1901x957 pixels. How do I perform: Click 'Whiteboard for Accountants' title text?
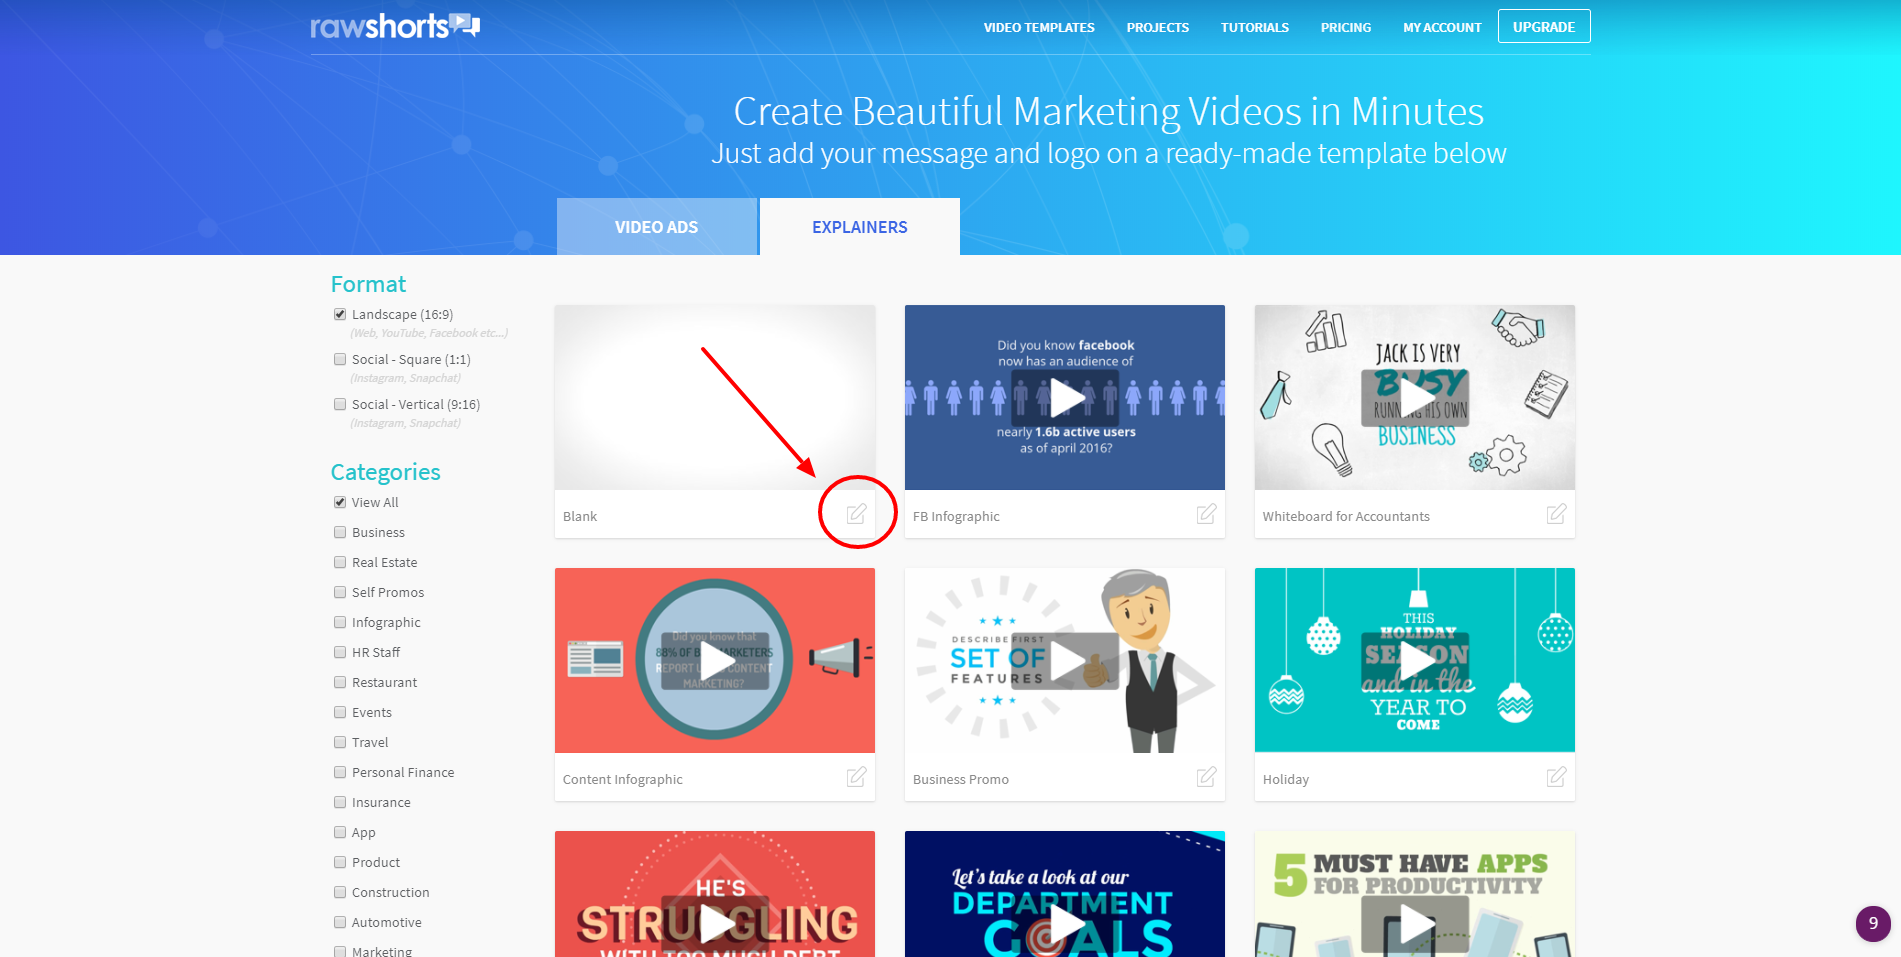point(1346,516)
